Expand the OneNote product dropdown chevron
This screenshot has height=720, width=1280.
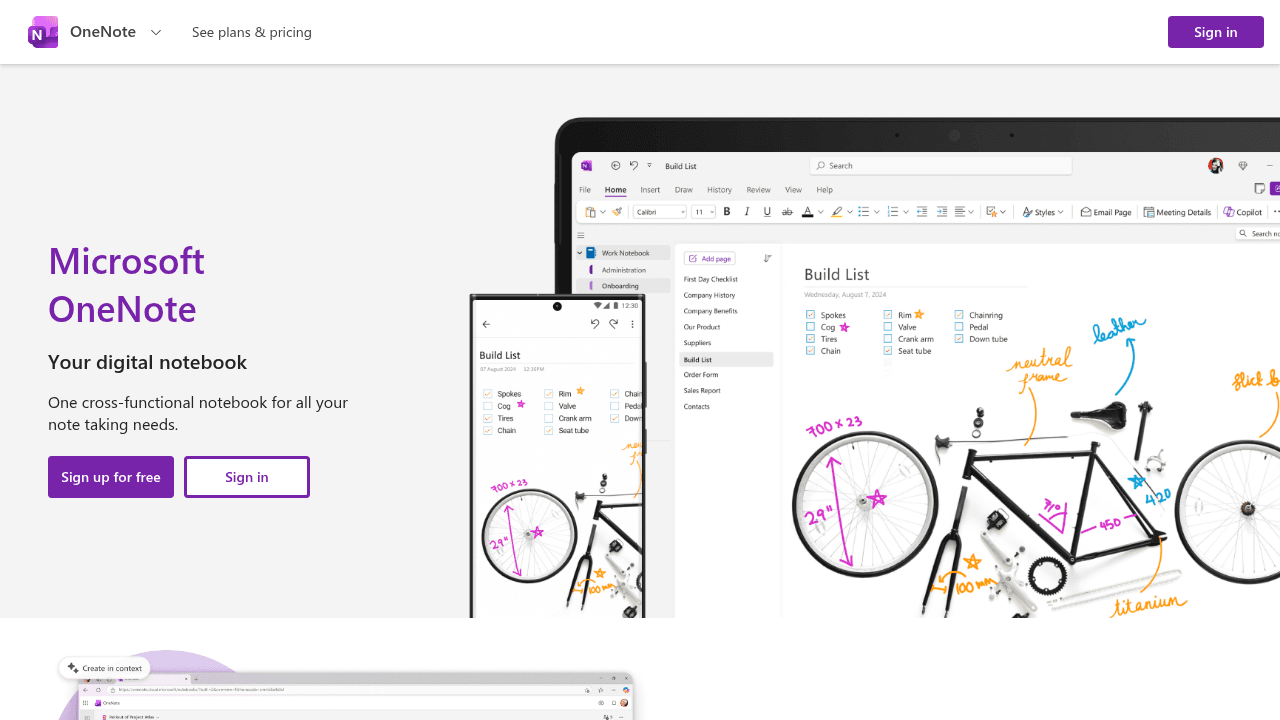156,32
